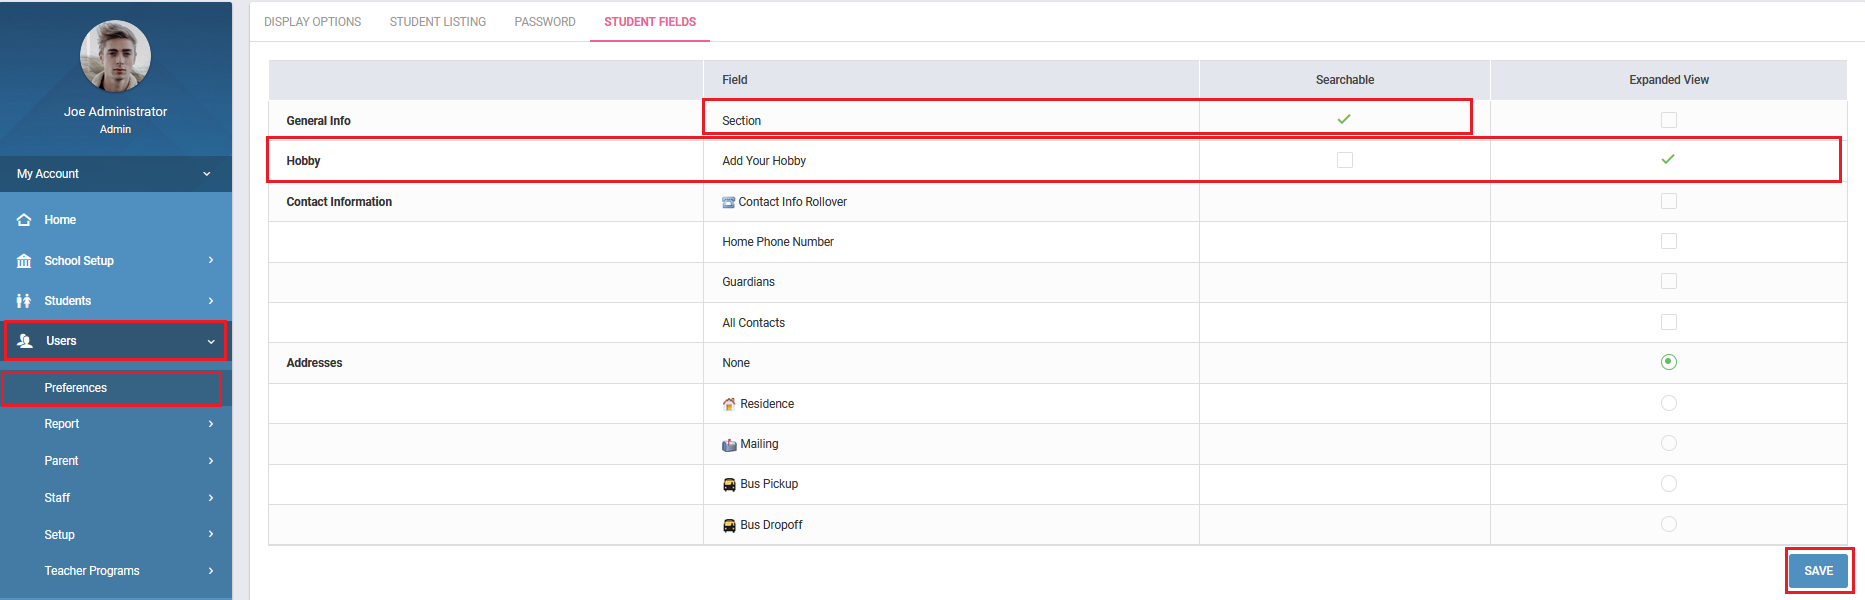Viewport: 1865px width, 600px height.
Task: Enable Expanded View for All Contacts
Action: click(1669, 322)
